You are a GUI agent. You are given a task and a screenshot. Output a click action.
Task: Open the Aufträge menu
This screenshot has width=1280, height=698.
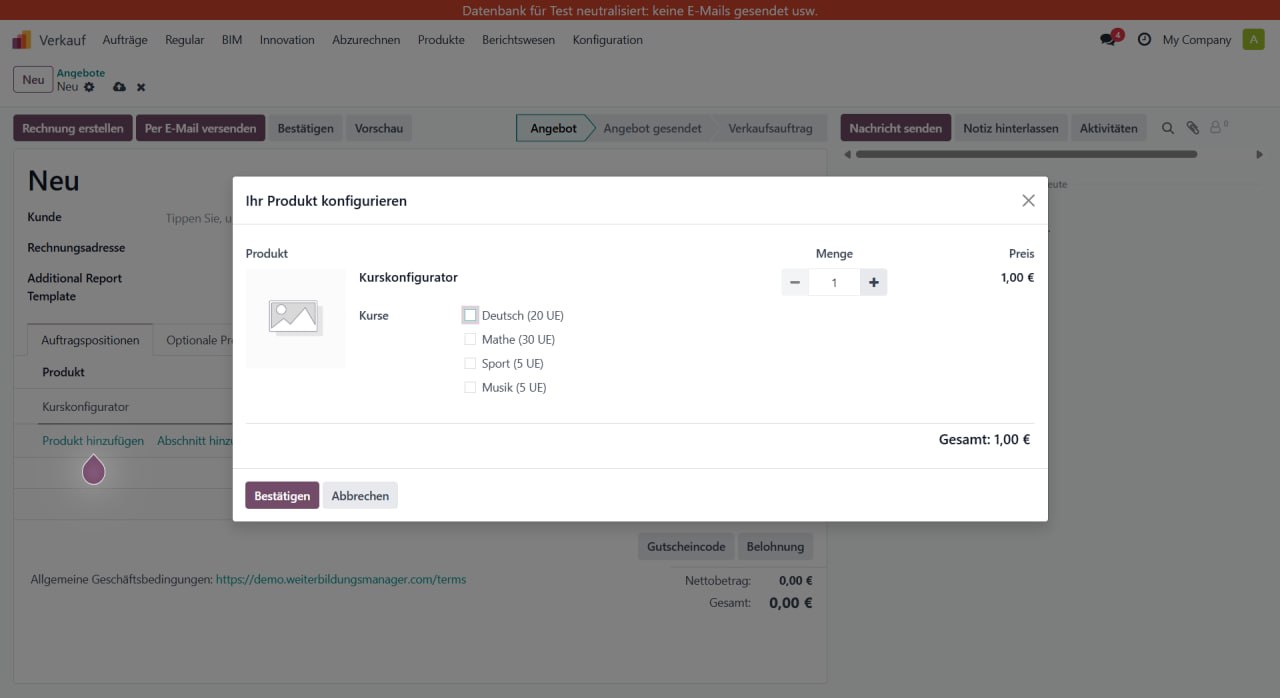pos(125,40)
